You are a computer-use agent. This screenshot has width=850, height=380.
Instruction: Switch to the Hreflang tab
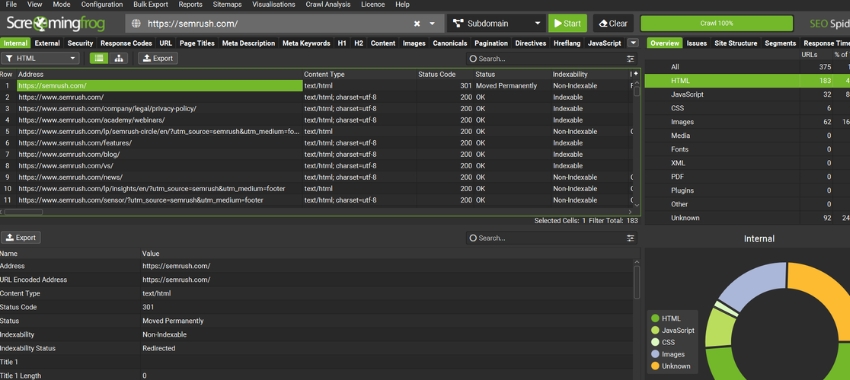[567, 43]
